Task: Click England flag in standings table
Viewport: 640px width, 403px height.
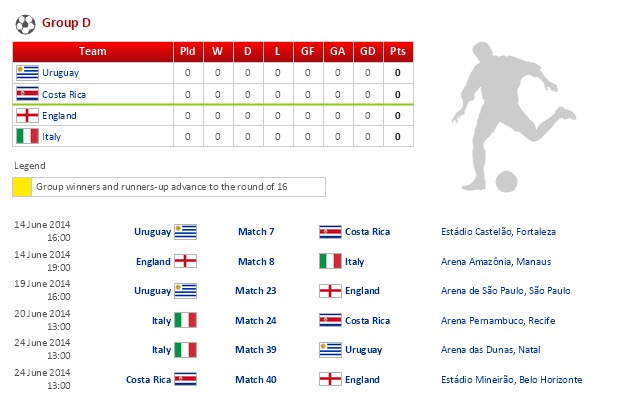Action: (x=27, y=115)
